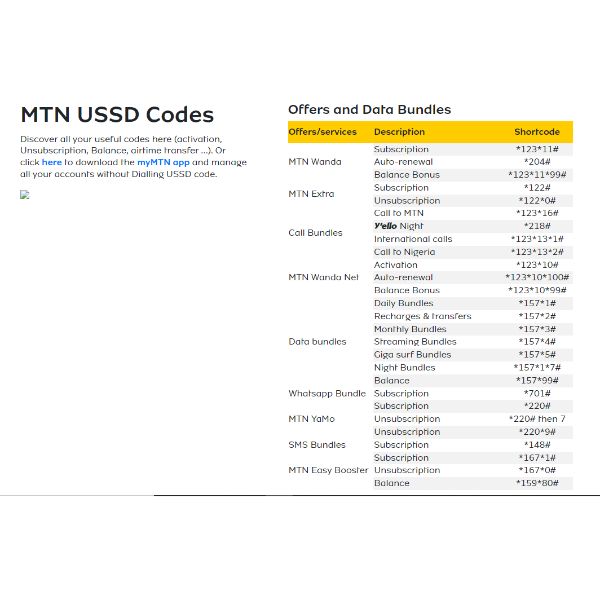Viewport: 600px width, 600px height.
Task: Click the Giga surf Bundles description
Action: [x=412, y=354]
